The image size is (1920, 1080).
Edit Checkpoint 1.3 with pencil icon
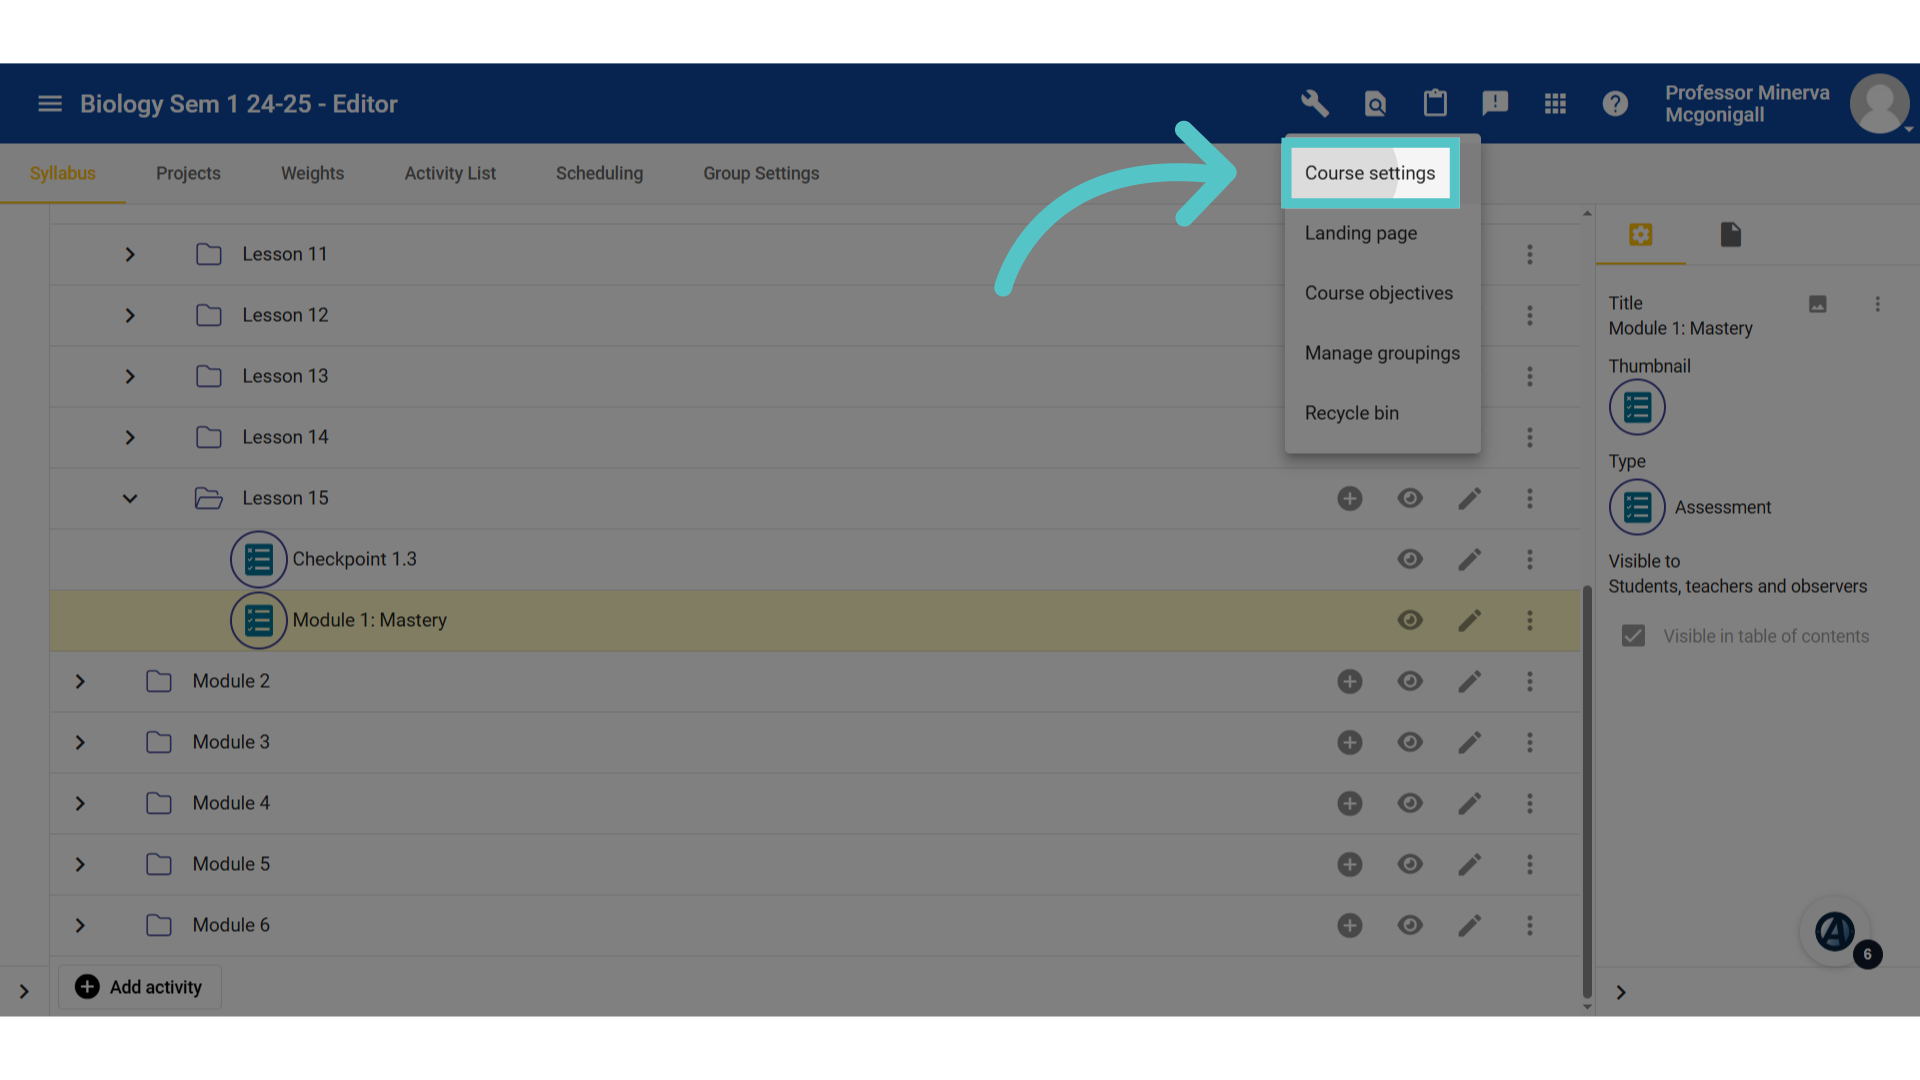tap(1469, 559)
